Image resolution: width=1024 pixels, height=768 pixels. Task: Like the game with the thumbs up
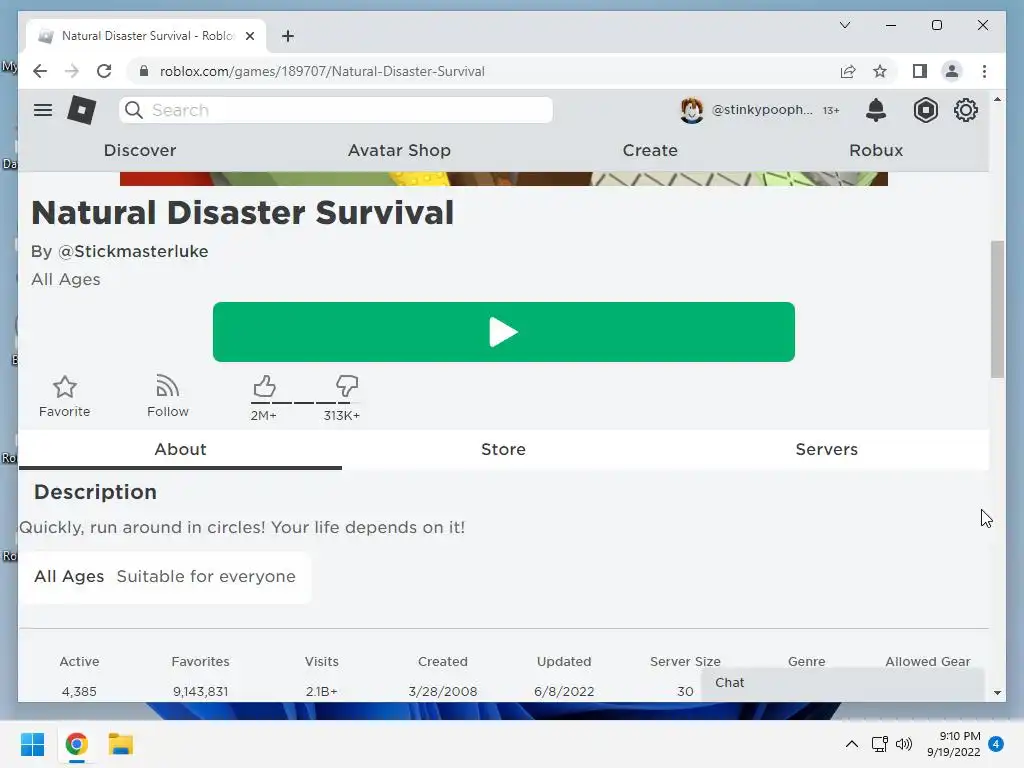click(x=264, y=387)
